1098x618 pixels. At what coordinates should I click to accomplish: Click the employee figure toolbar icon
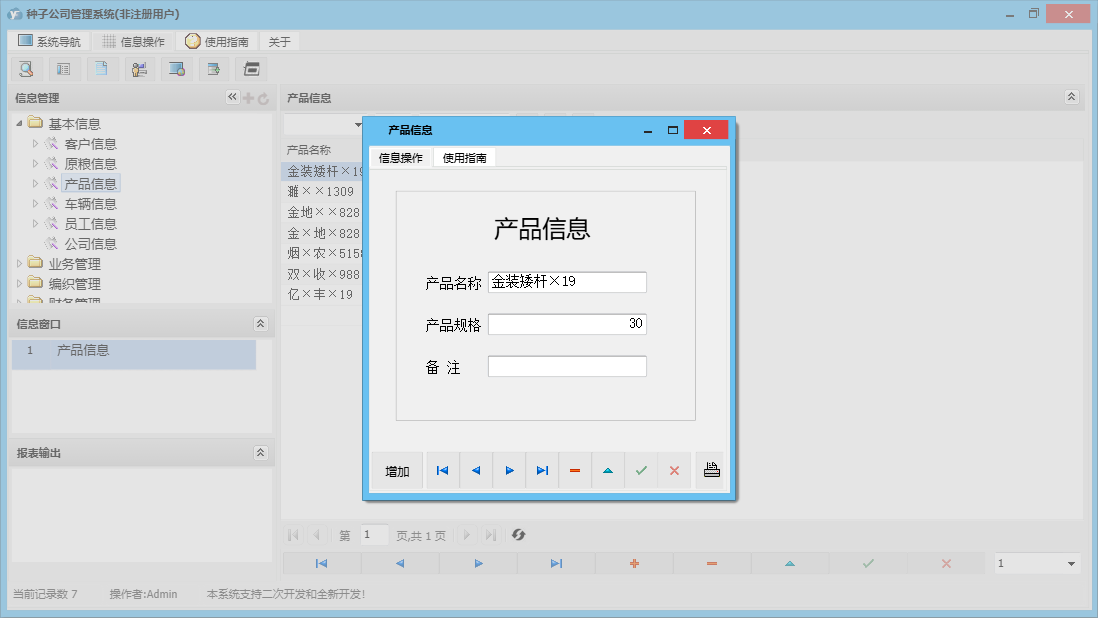click(139, 68)
